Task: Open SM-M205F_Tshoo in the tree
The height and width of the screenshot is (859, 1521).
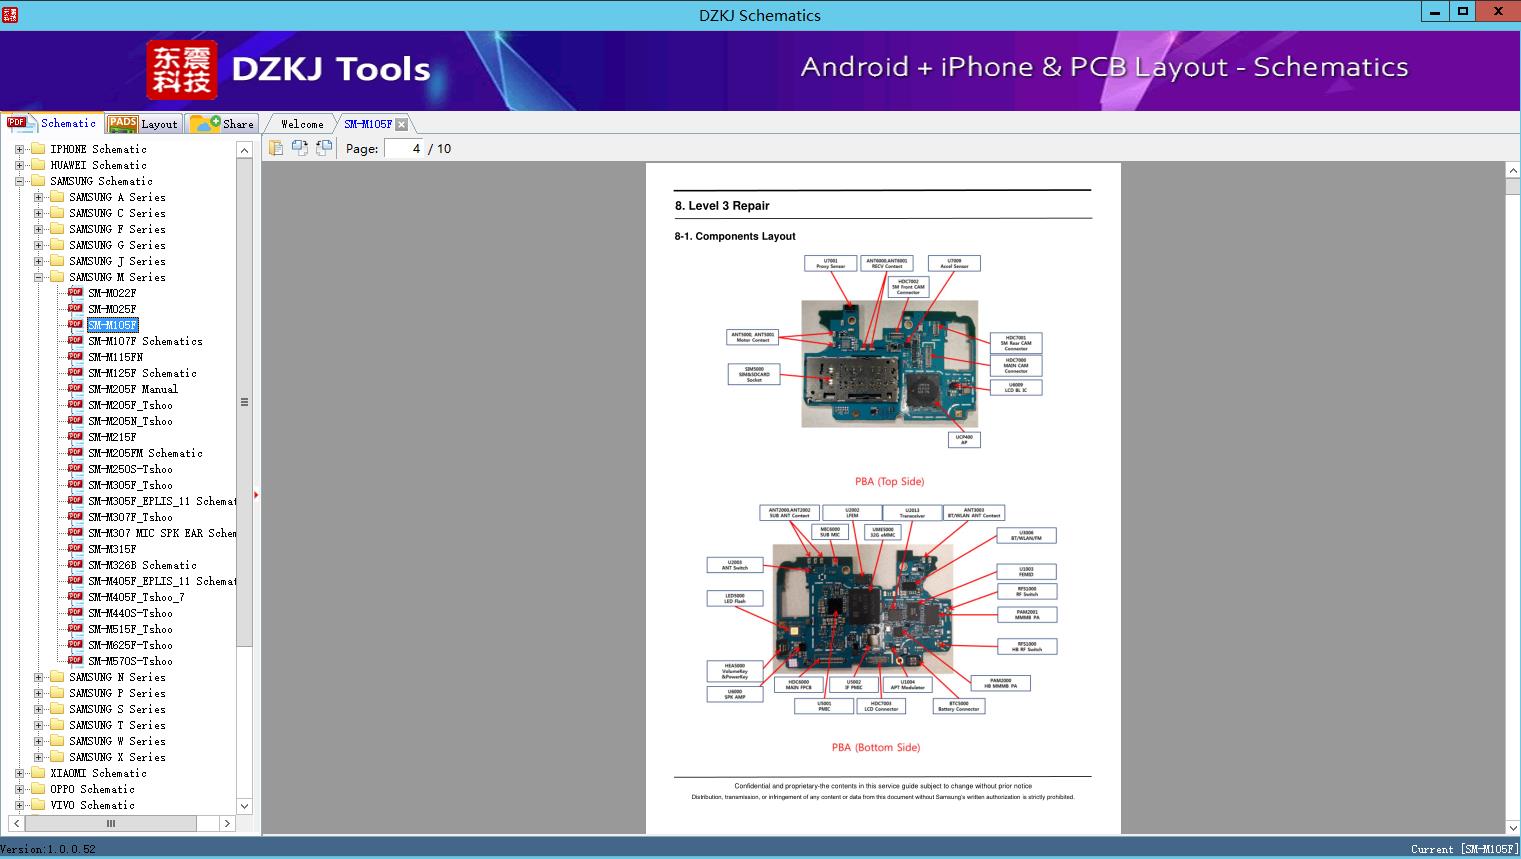Action: click(130, 405)
